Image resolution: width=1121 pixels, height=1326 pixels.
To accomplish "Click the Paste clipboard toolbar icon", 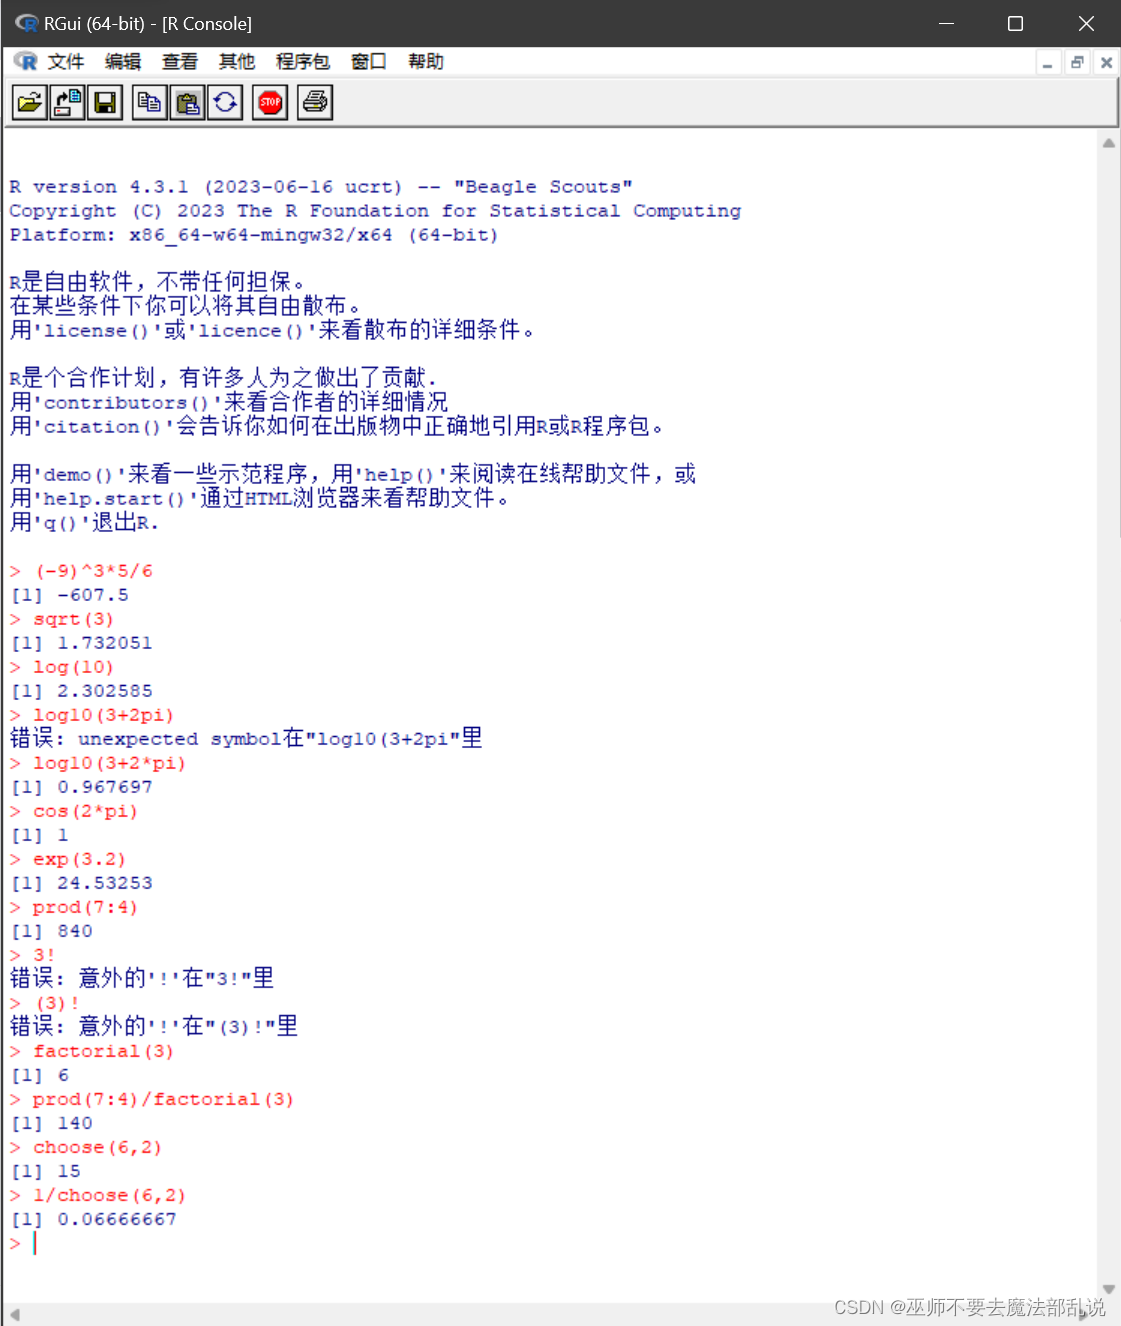I will pyautogui.click(x=187, y=102).
